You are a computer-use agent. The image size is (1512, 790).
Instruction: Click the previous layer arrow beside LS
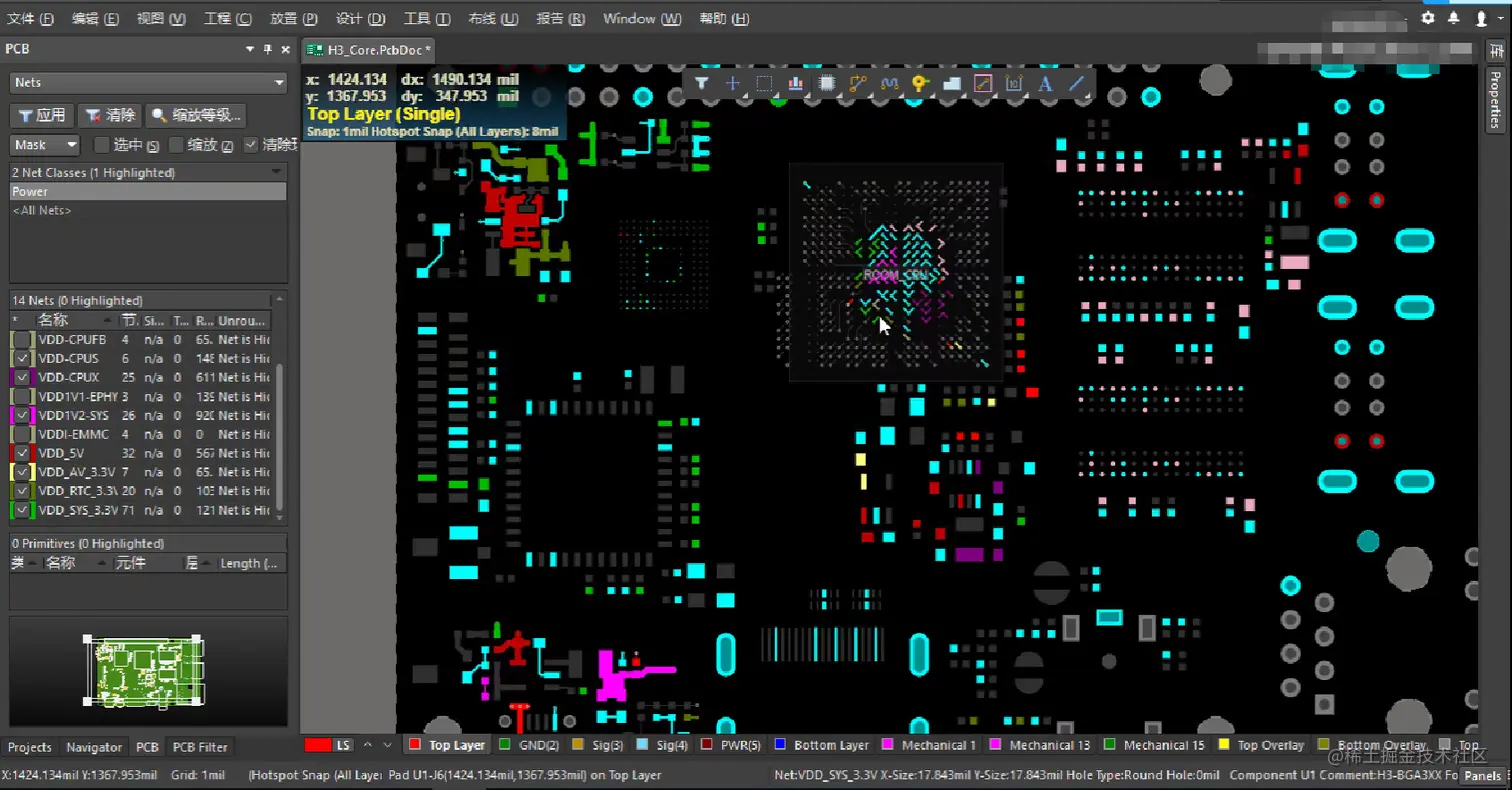367,745
